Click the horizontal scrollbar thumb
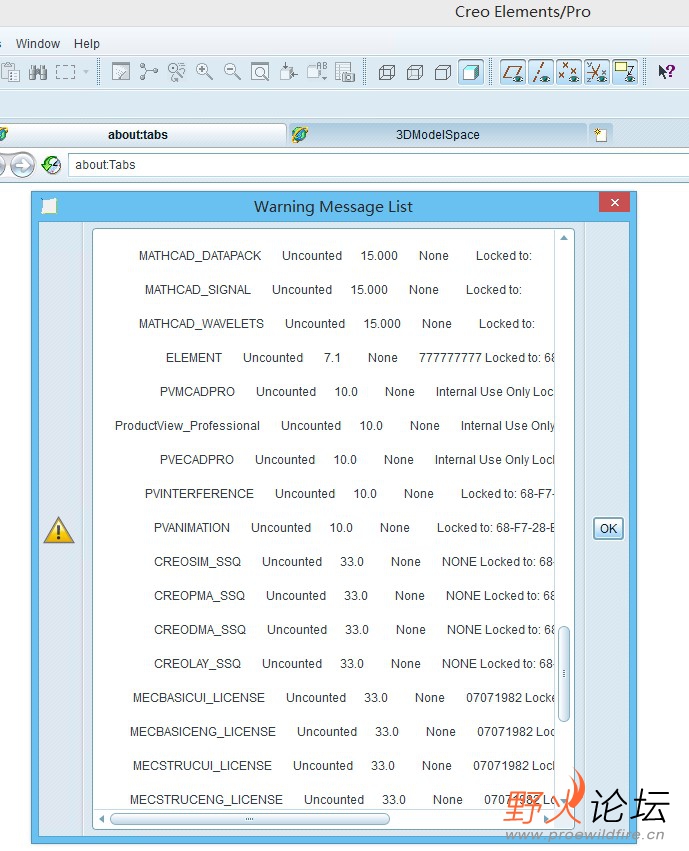 [x=250, y=819]
